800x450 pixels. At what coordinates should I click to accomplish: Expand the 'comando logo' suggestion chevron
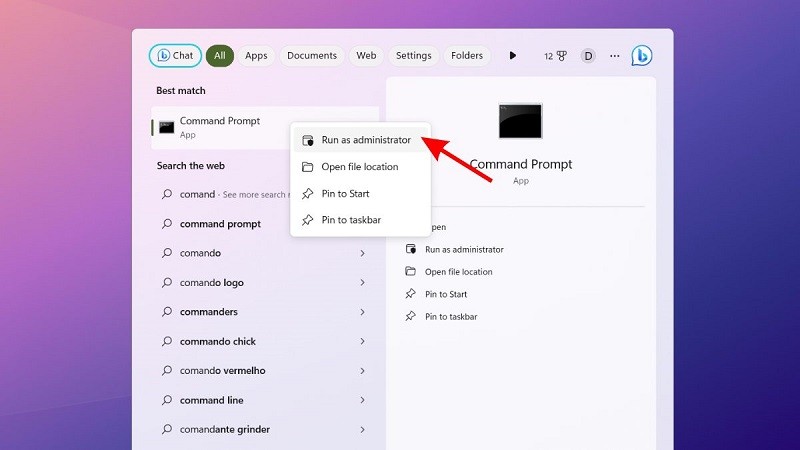(x=362, y=283)
